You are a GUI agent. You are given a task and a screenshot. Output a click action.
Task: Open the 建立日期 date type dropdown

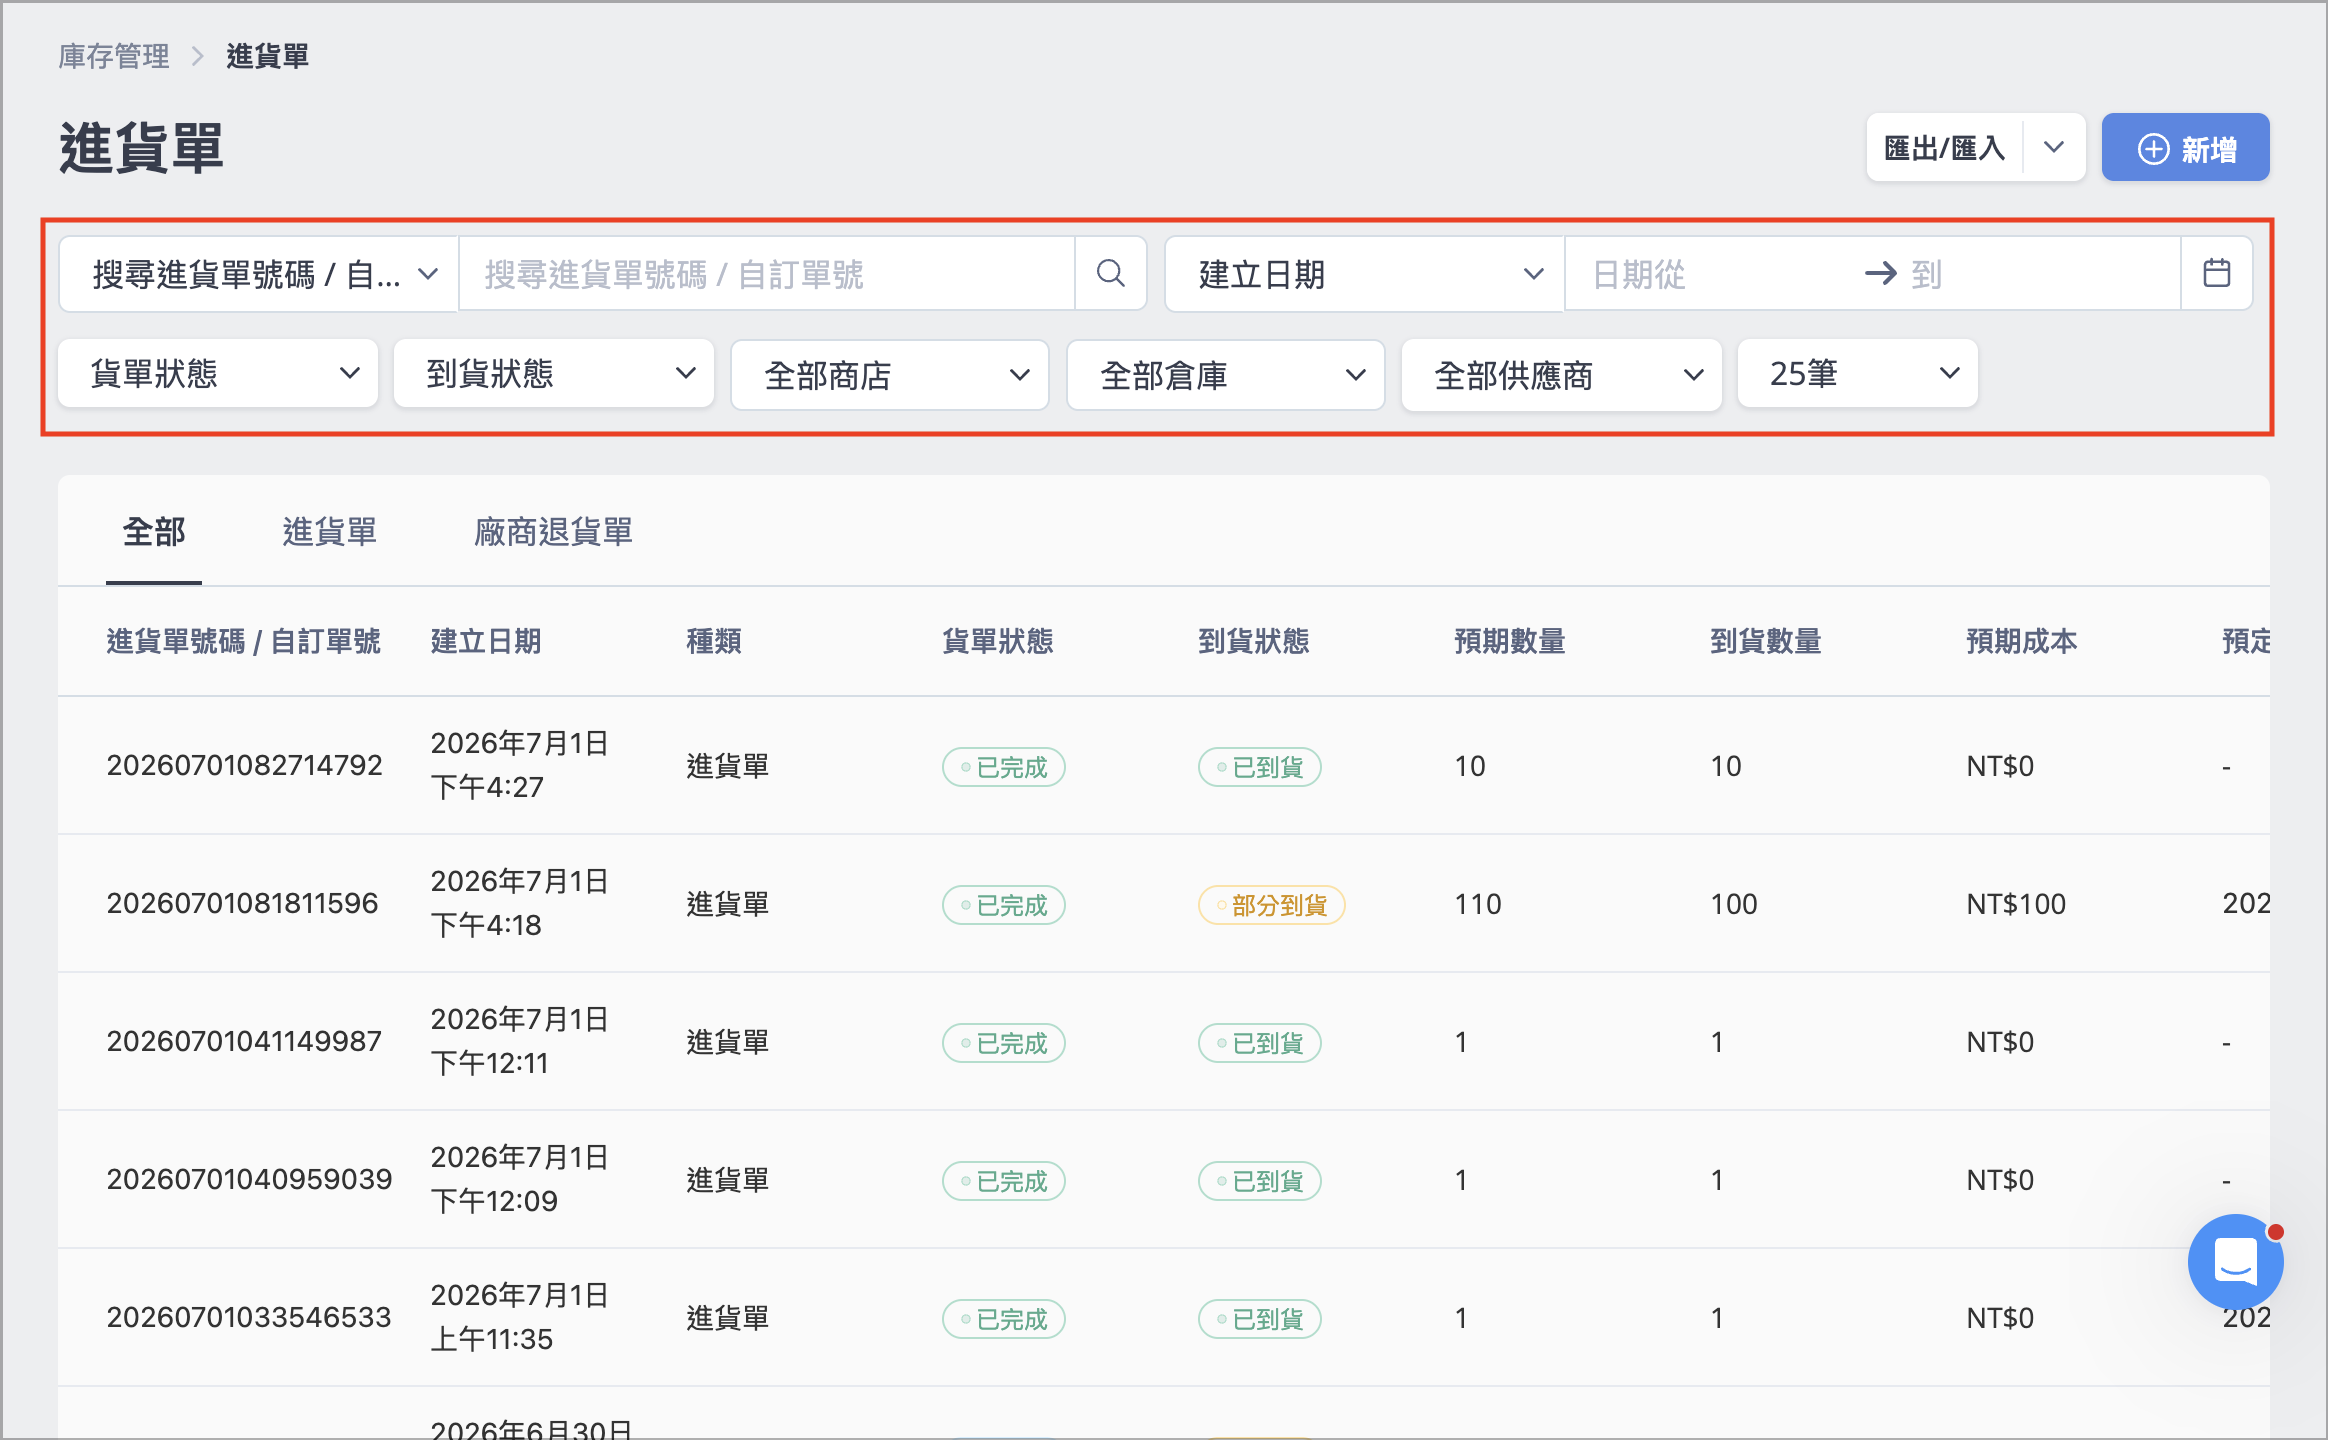click(x=1365, y=273)
